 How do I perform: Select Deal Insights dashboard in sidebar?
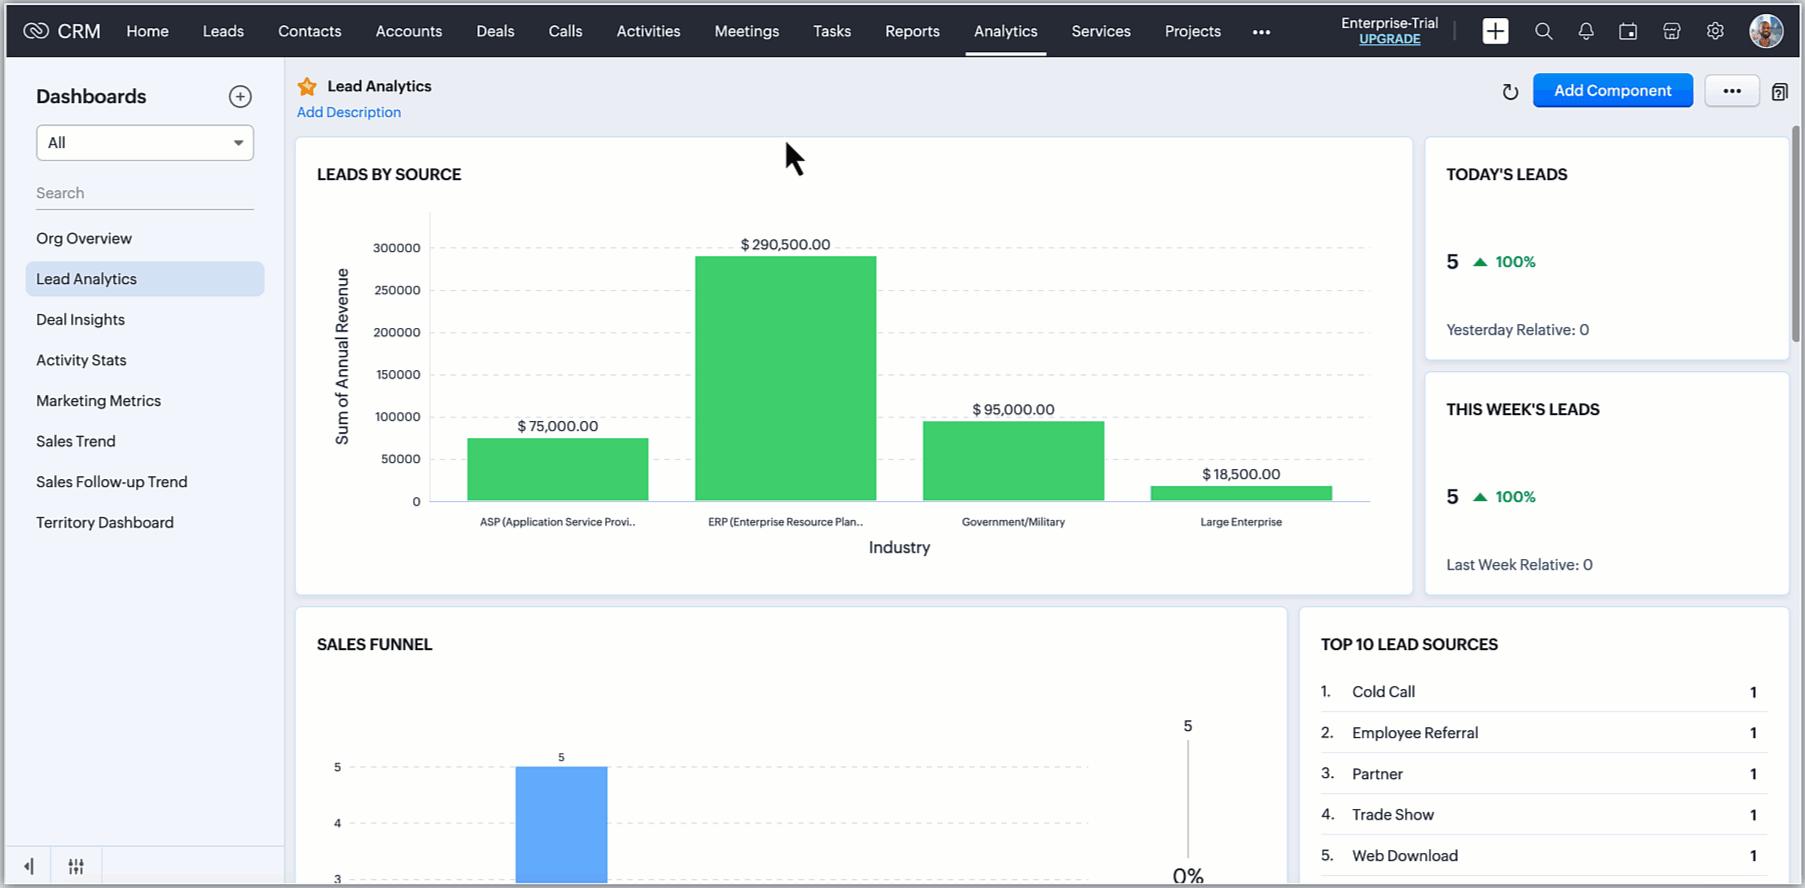tap(81, 320)
